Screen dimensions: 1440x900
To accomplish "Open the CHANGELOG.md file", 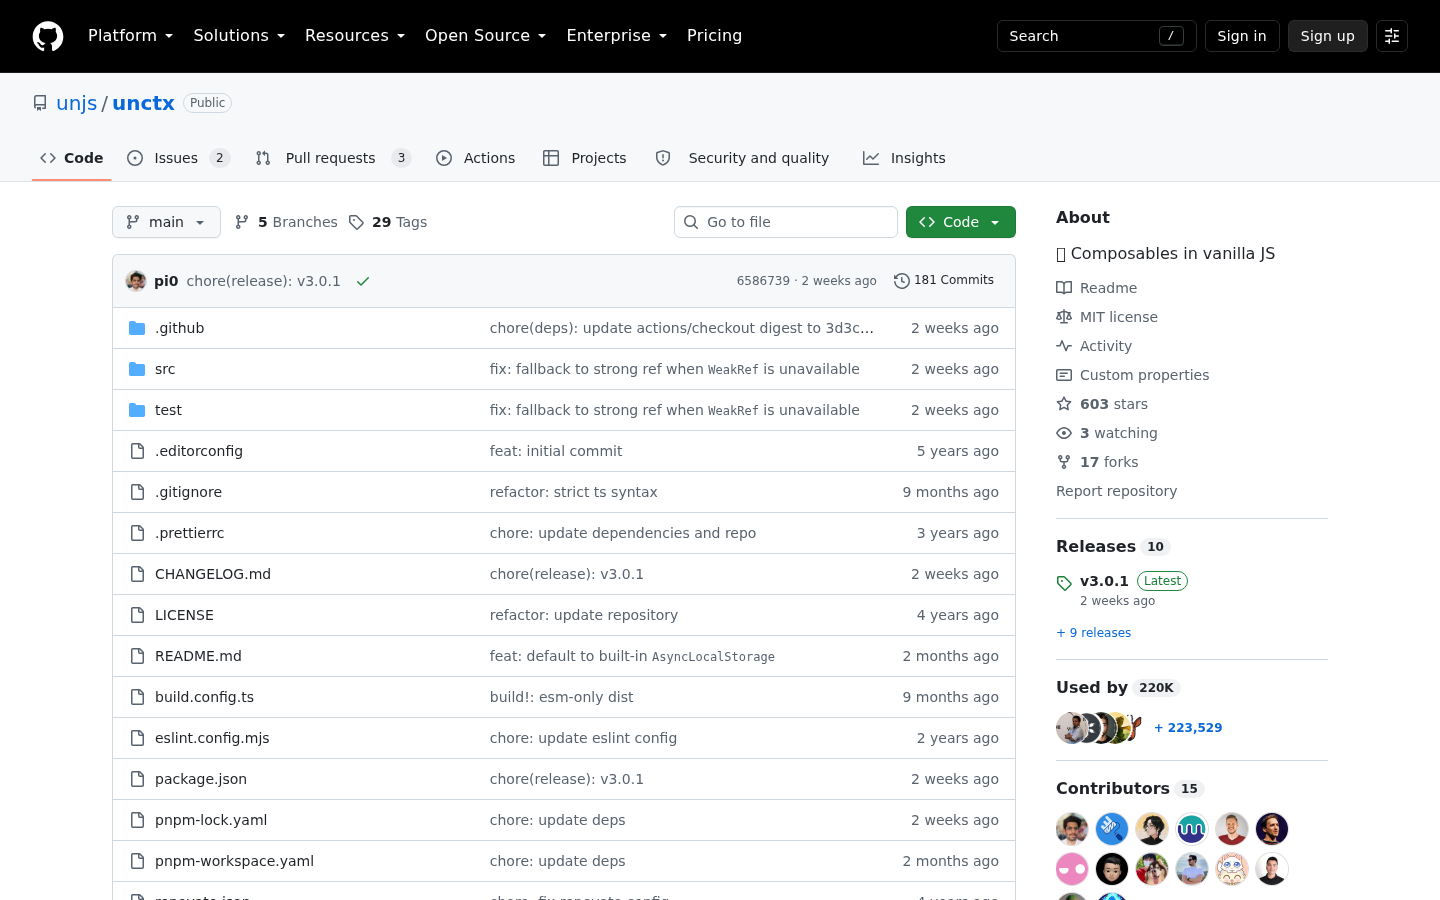I will pyautogui.click(x=213, y=574).
